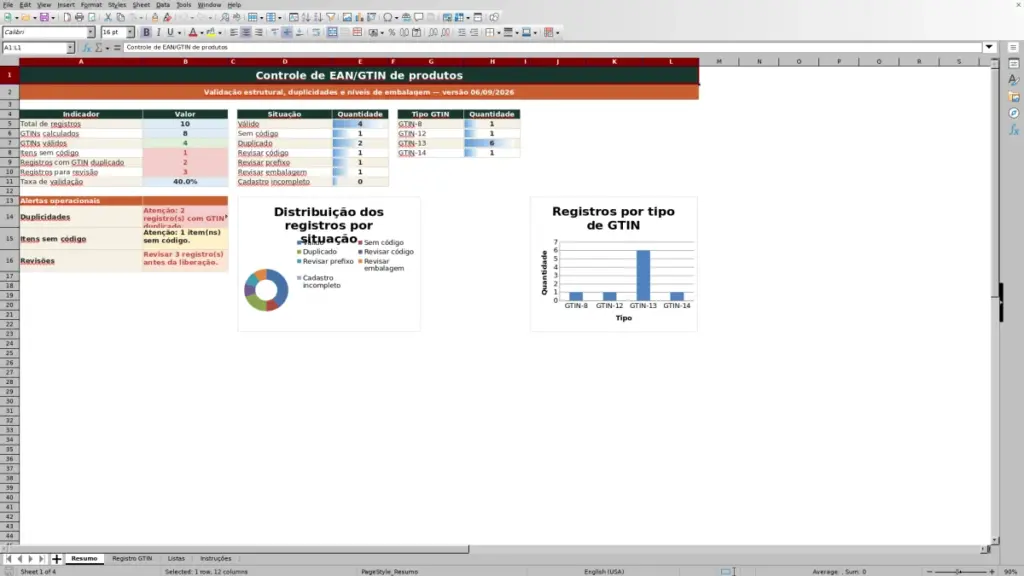Toggle italic formatting
The height and width of the screenshot is (576, 1024).
(x=159, y=33)
